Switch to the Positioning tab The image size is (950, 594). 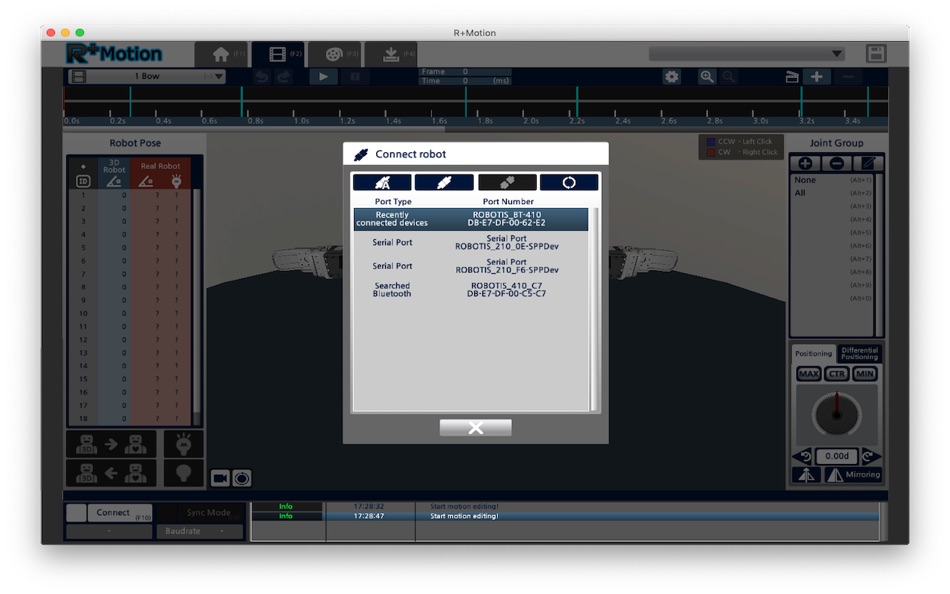coord(813,353)
